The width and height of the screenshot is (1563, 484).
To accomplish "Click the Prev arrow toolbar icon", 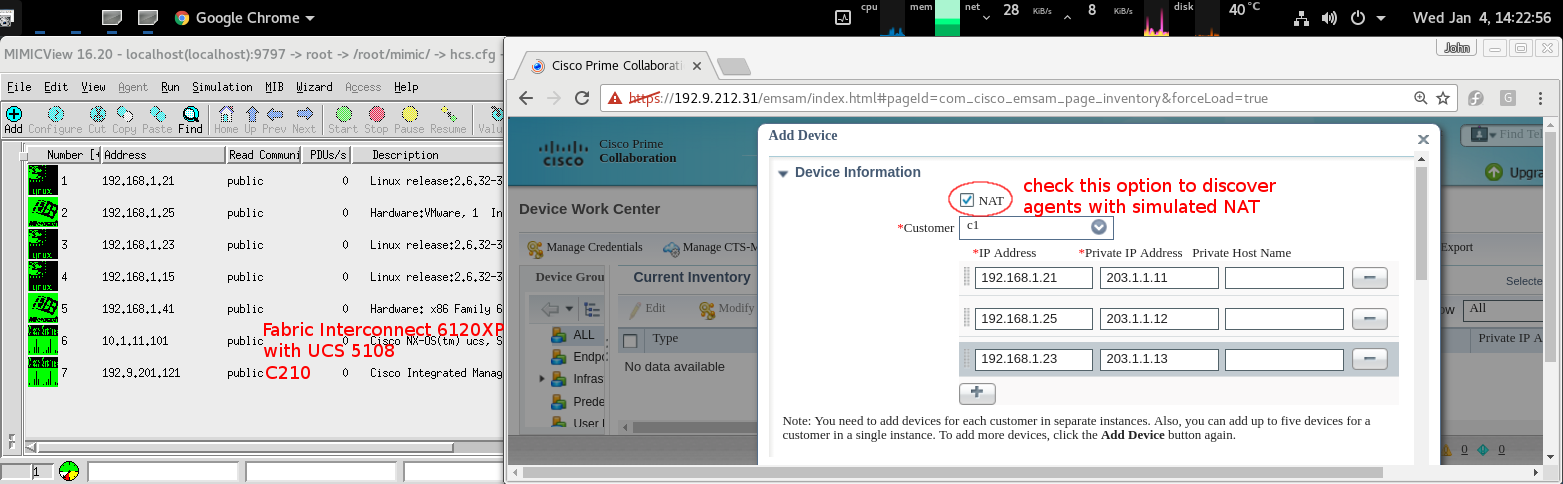I will (x=275, y=120).
